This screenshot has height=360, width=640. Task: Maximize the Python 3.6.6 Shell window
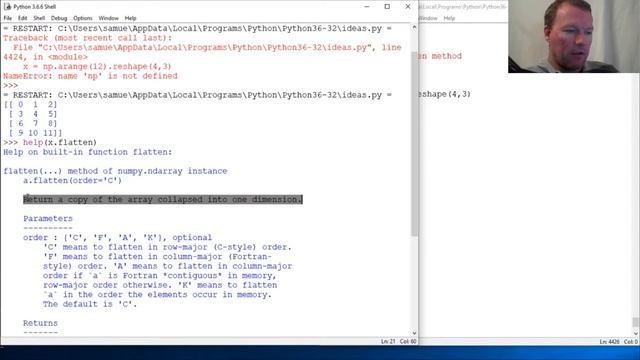click(x=387, y=7)
